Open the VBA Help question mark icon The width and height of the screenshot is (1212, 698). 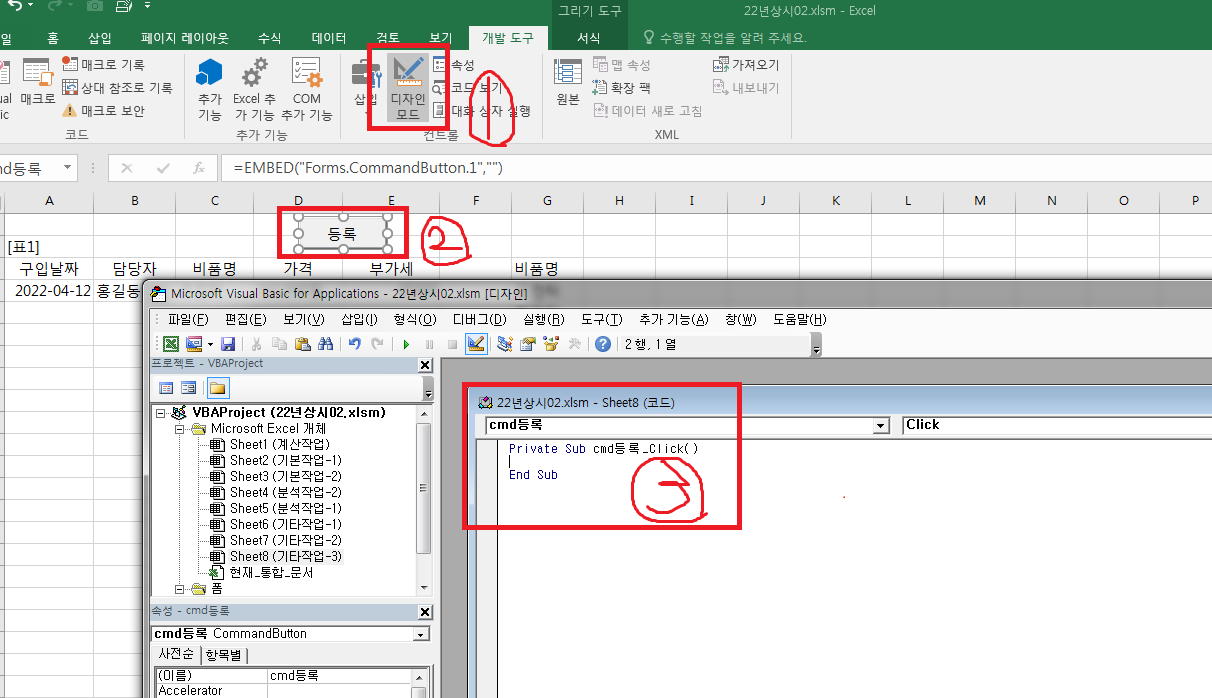pyautogui.click(x=602, y=344)
